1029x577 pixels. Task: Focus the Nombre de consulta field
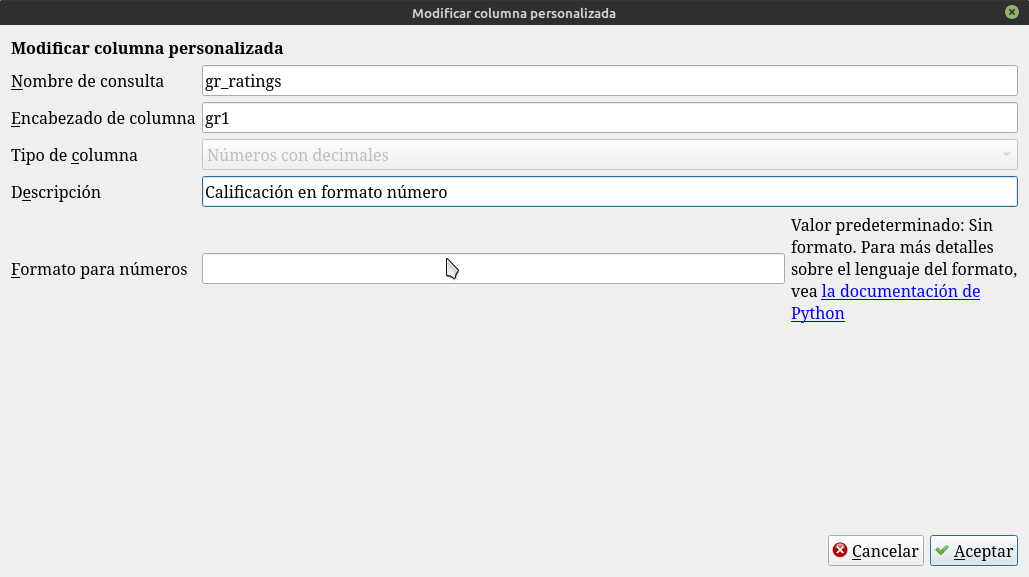click(609, 81)
